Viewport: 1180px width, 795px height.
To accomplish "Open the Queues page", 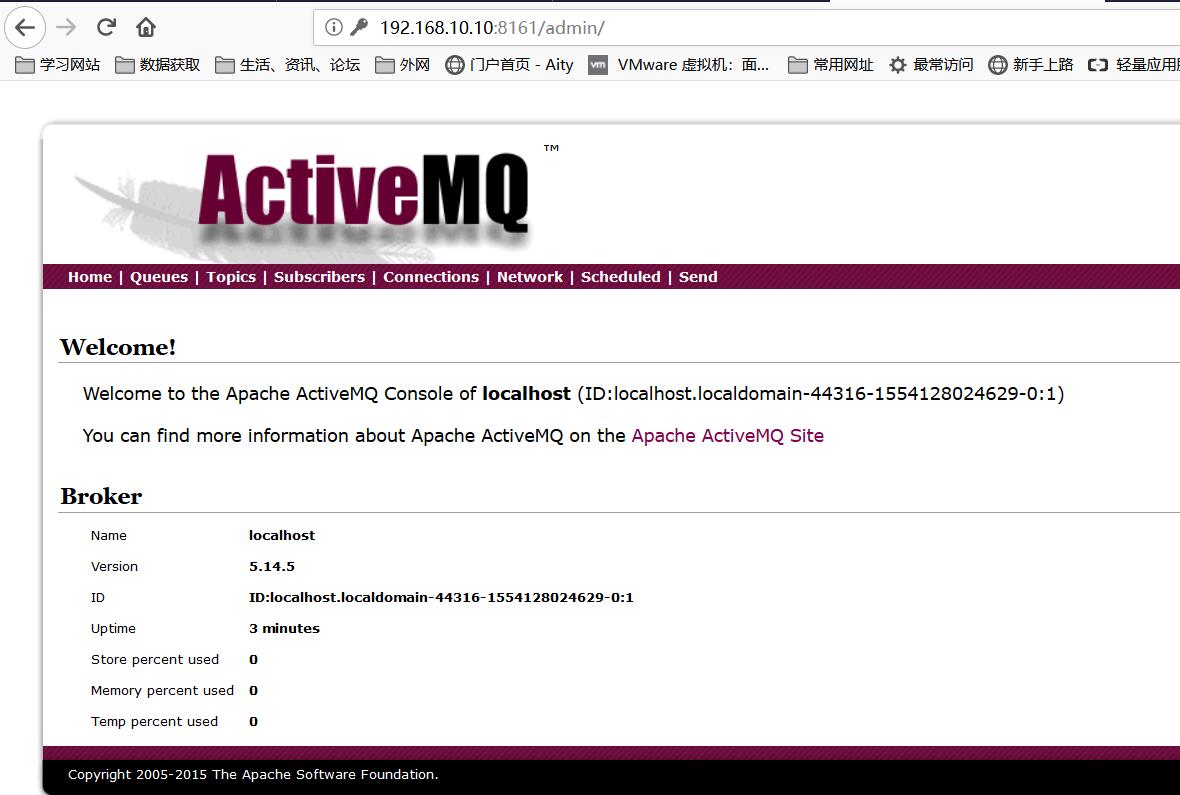I will click(x=159, y=277).
